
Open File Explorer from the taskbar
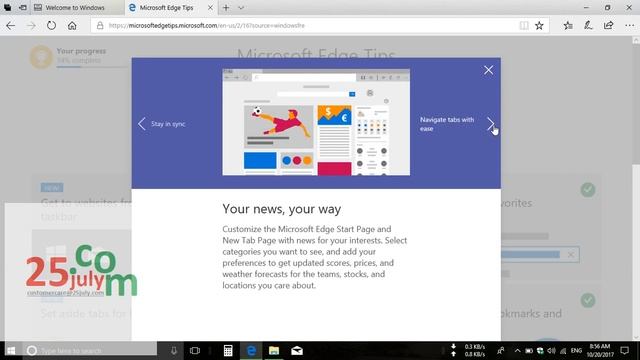(x=274, y=351)
